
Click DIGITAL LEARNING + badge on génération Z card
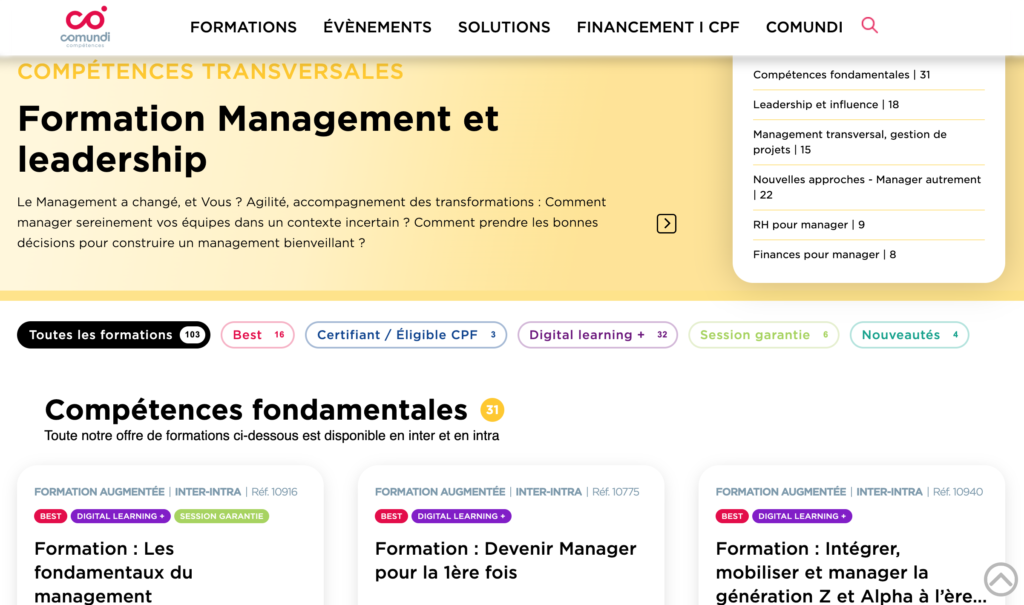pyautogui.click(x=801, y=516)
